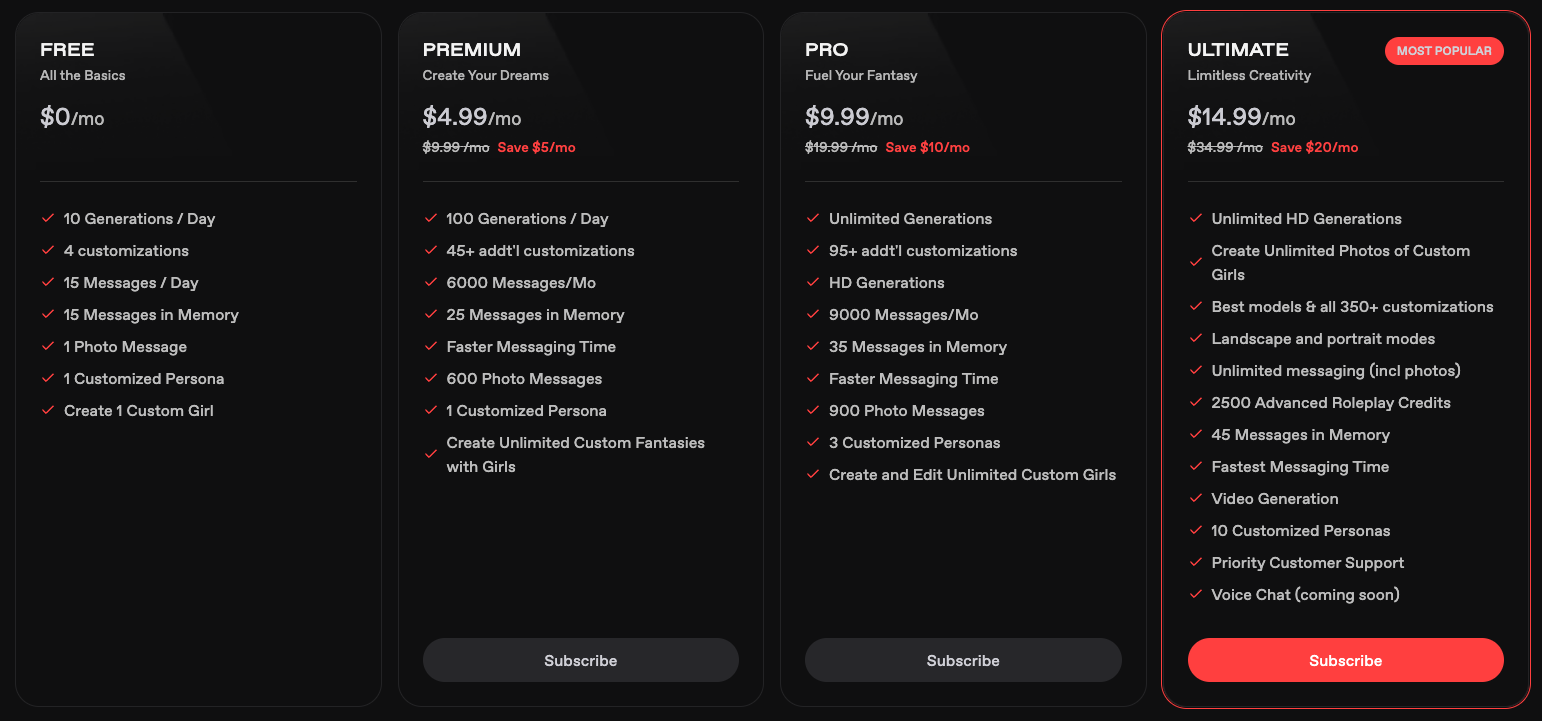Click checkmark next to 6000 Messages/Mo
The height and width of the screenshot is (721, 1542).
(430, 283)
